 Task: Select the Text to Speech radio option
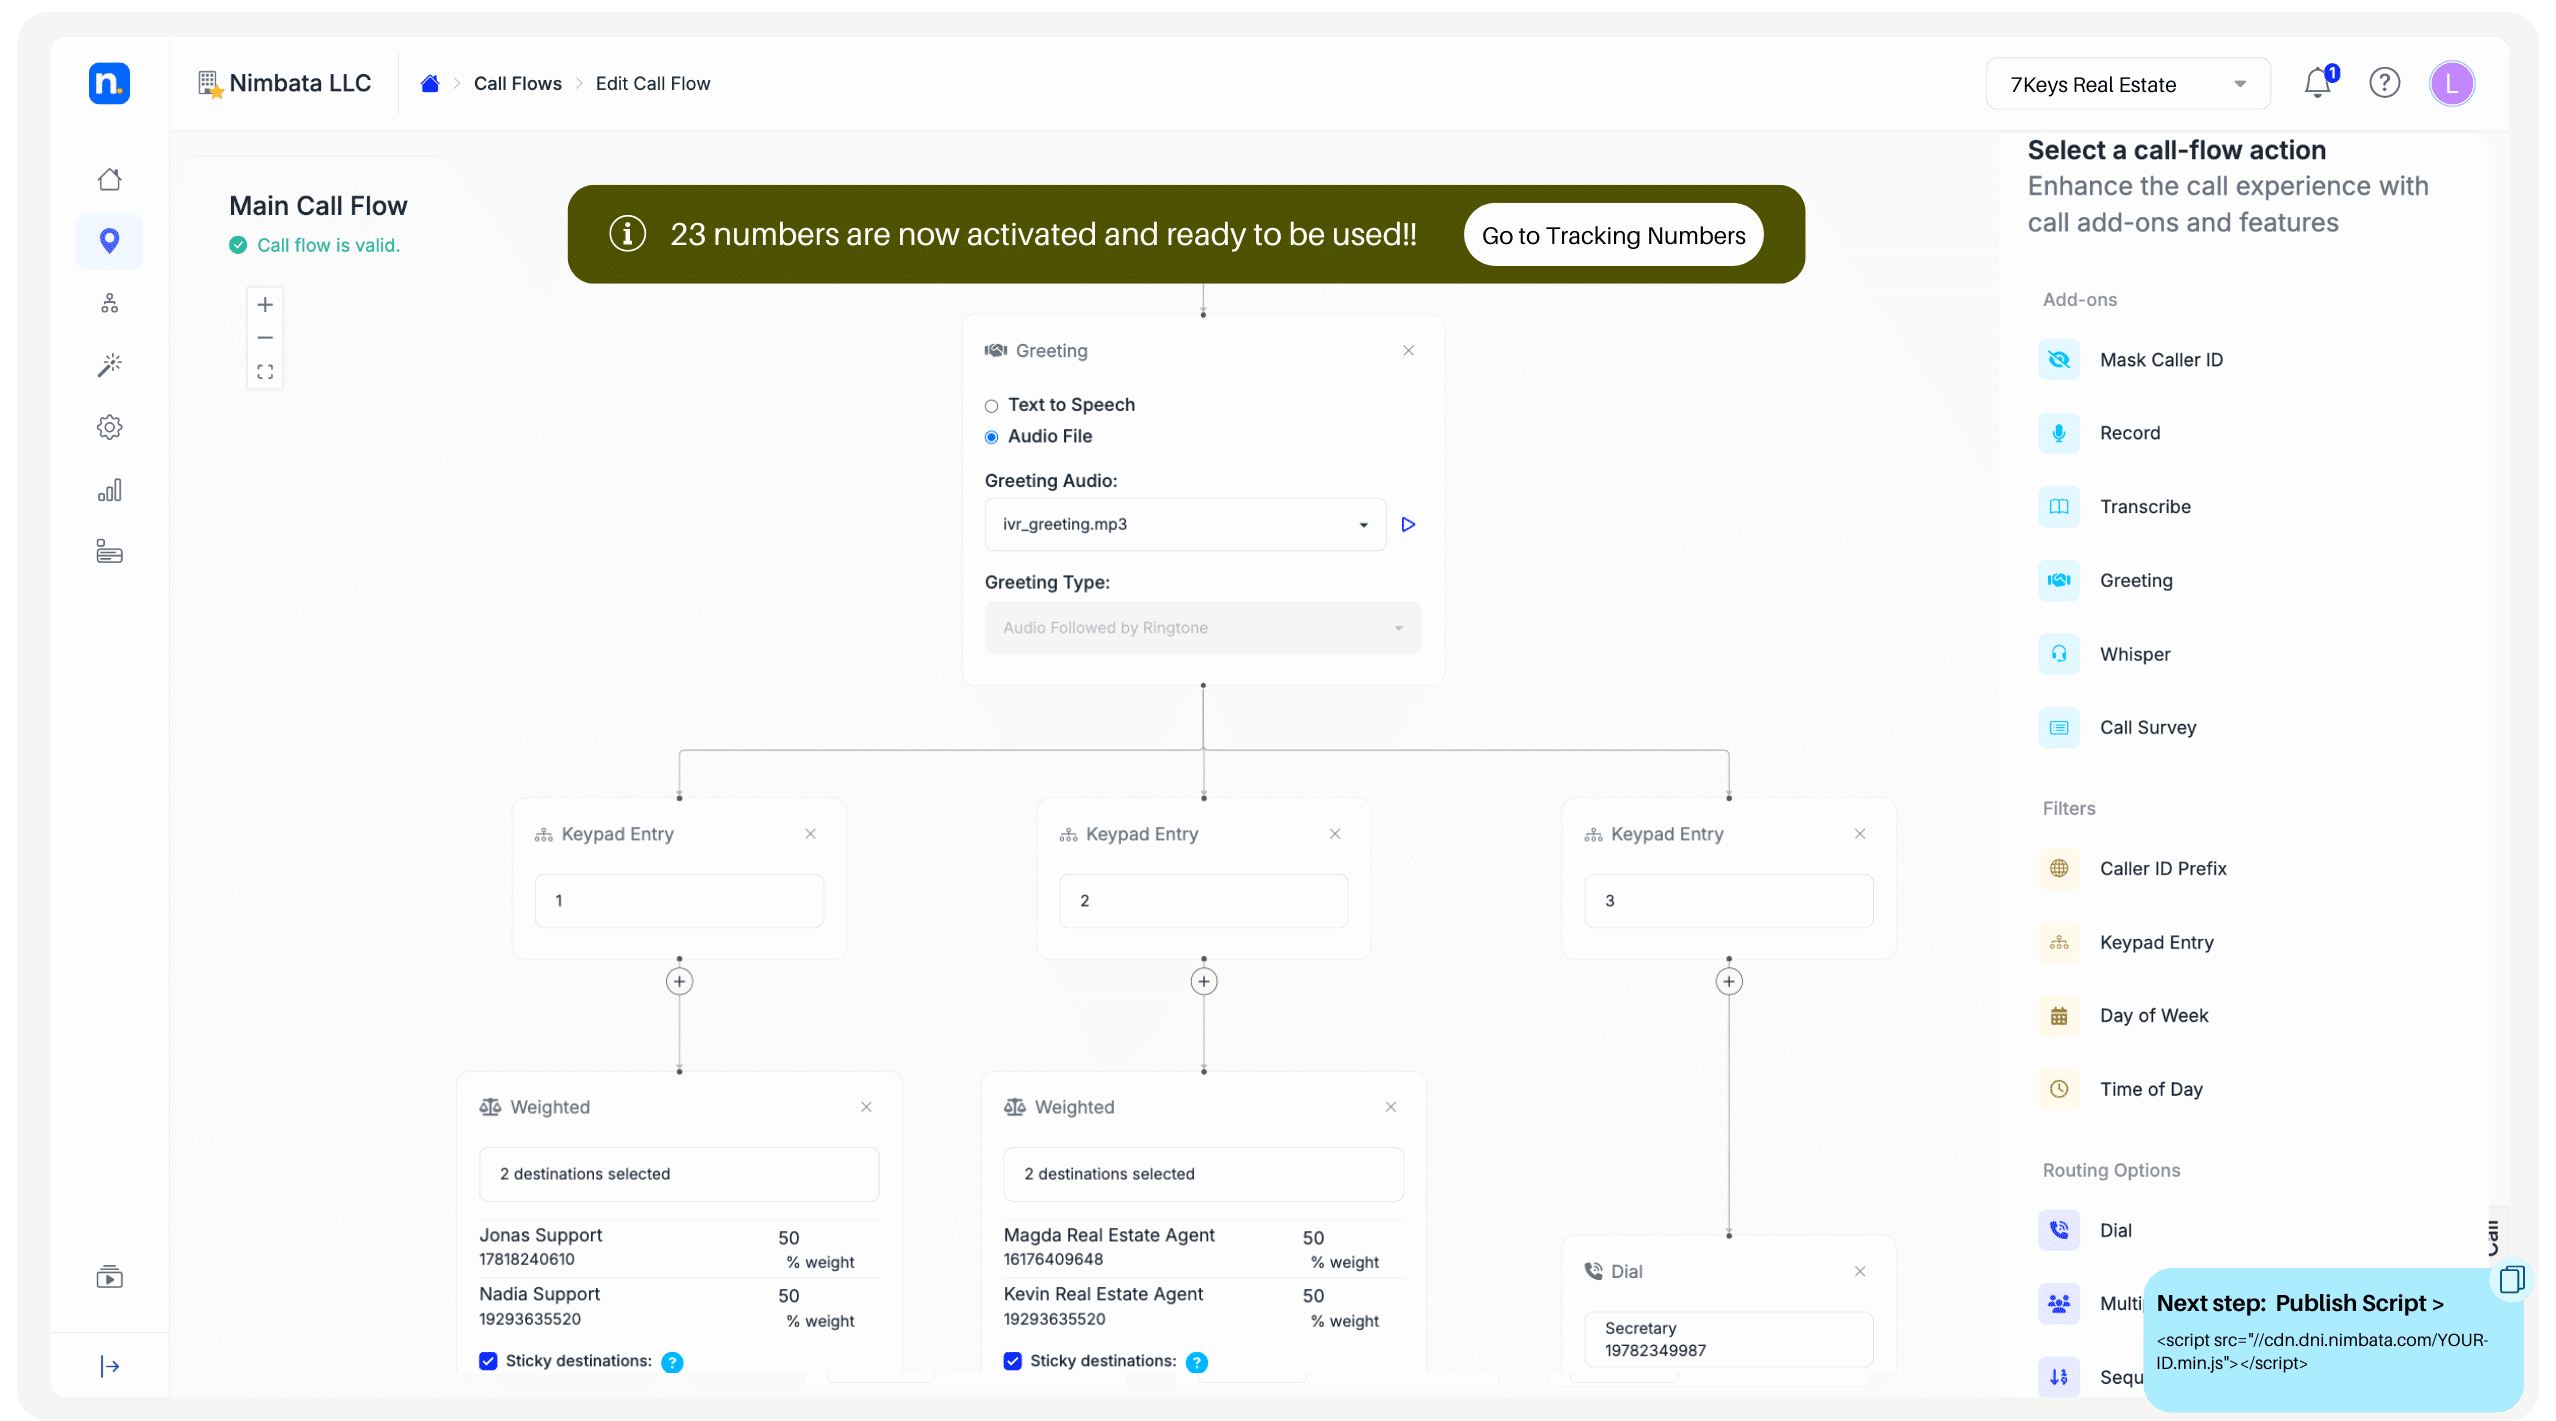point(991,406)
